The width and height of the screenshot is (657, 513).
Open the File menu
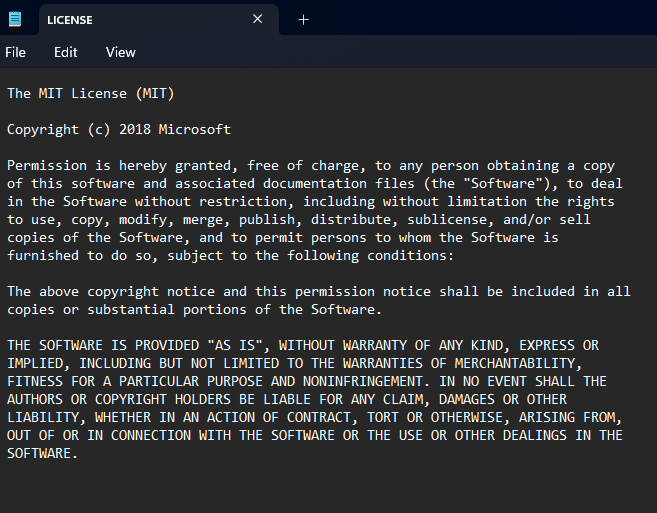point(16,52)
